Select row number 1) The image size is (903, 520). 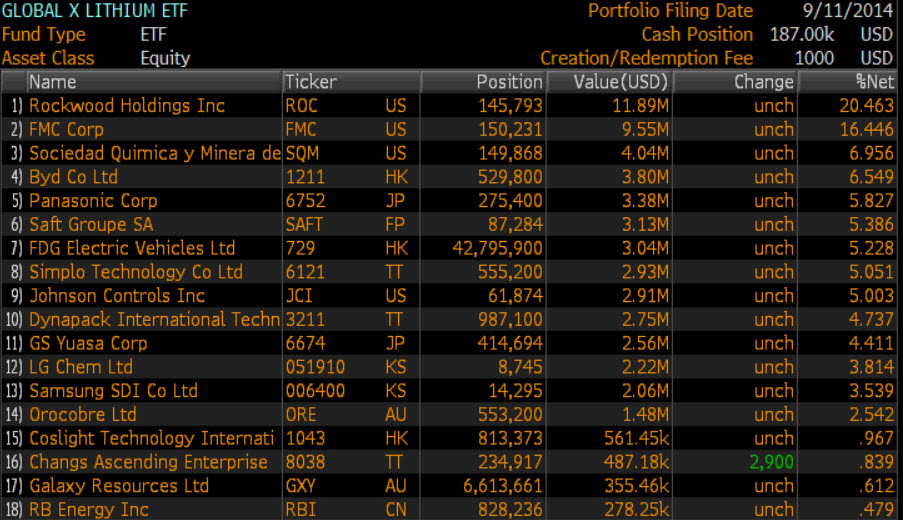pyautogui.click(x=16, y=105)
